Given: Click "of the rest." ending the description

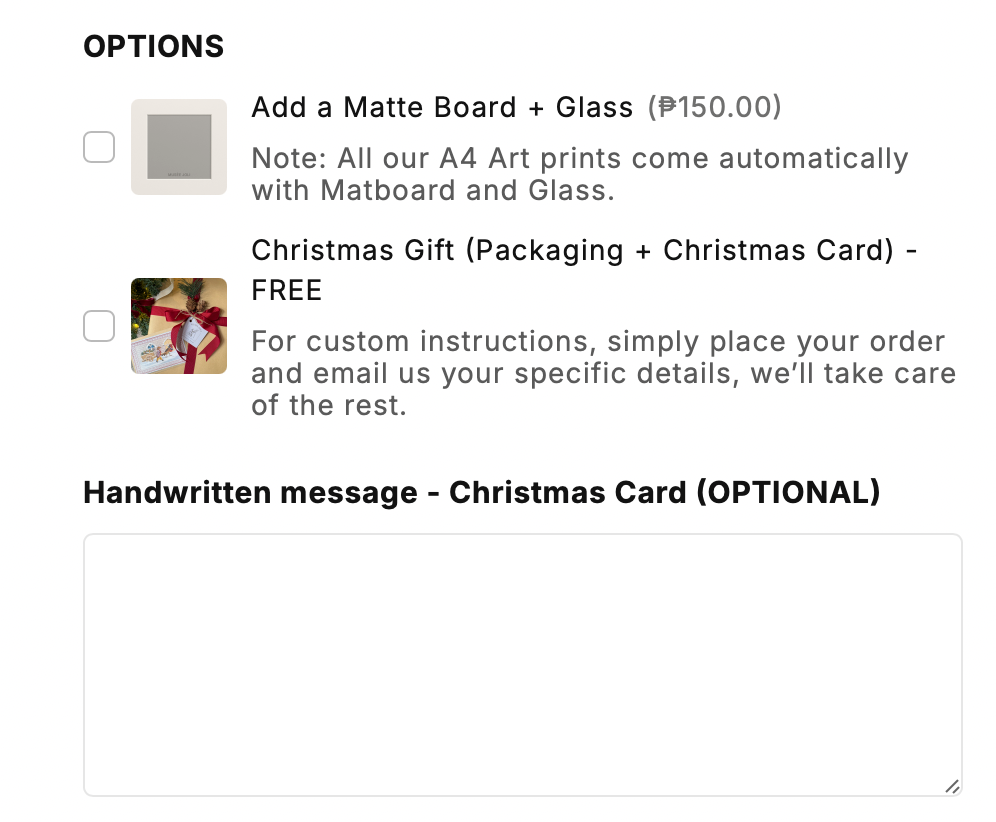Looking at the screenshot, I should pos(329,406).
